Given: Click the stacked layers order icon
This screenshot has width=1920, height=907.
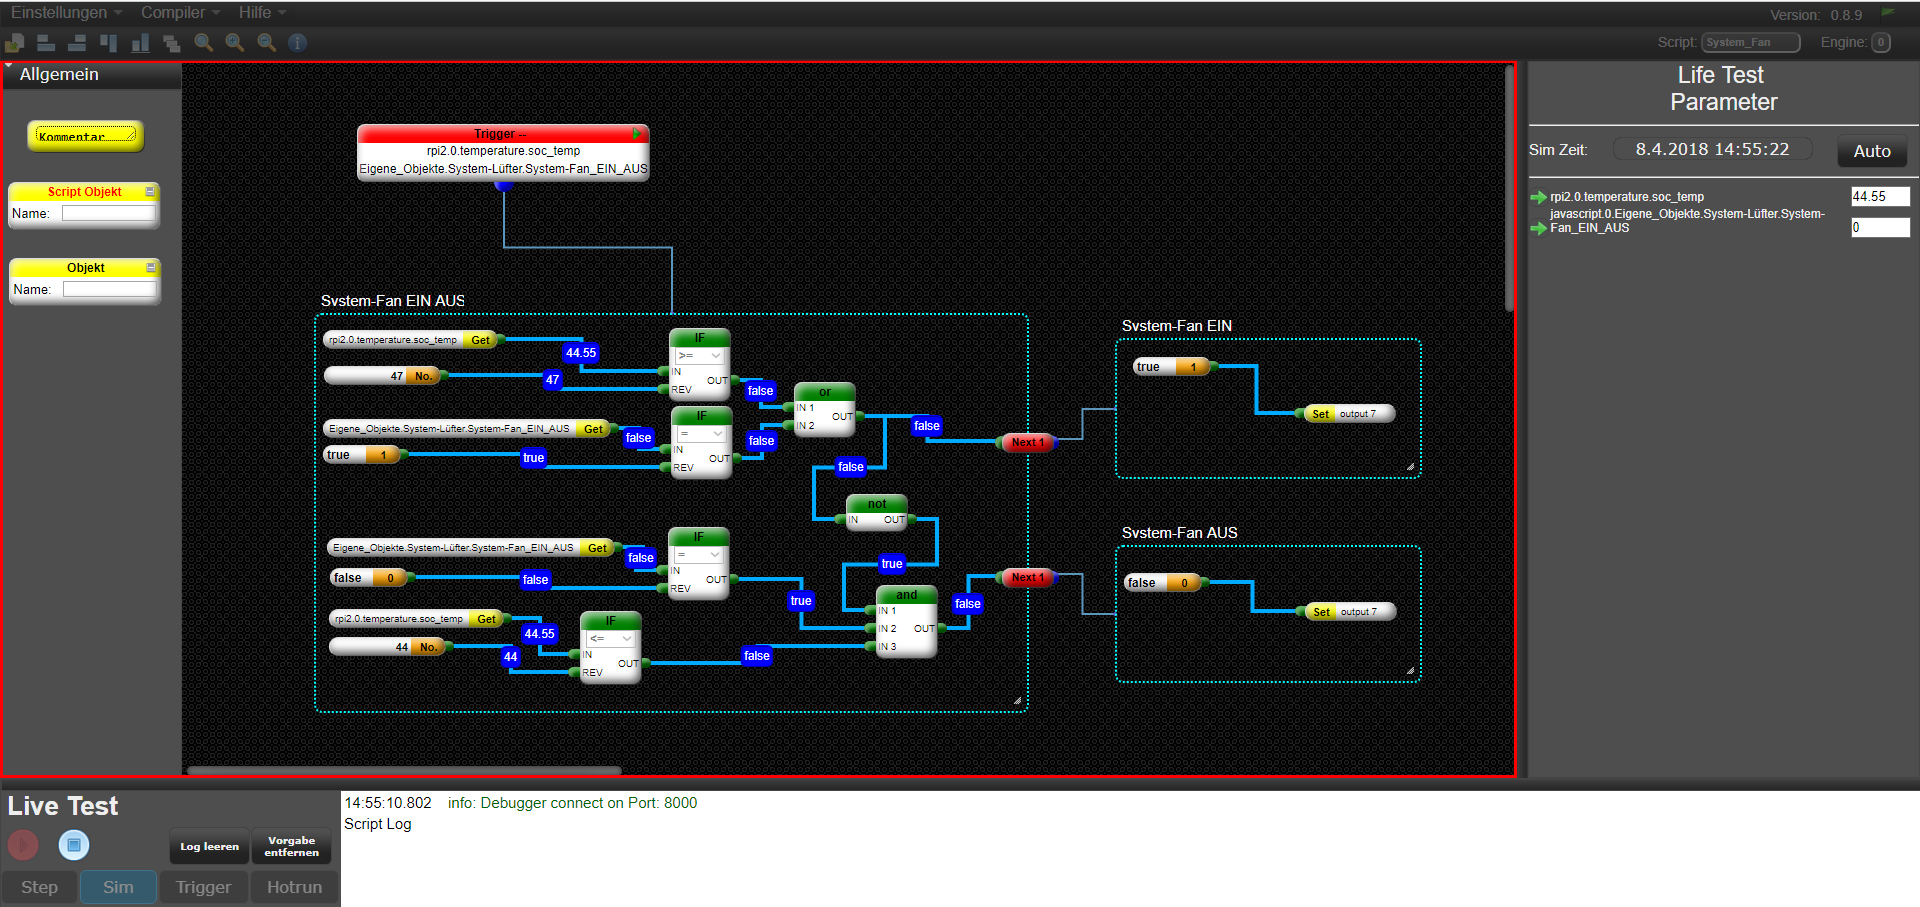Looking at the screenshot, I should pos(171,42).
